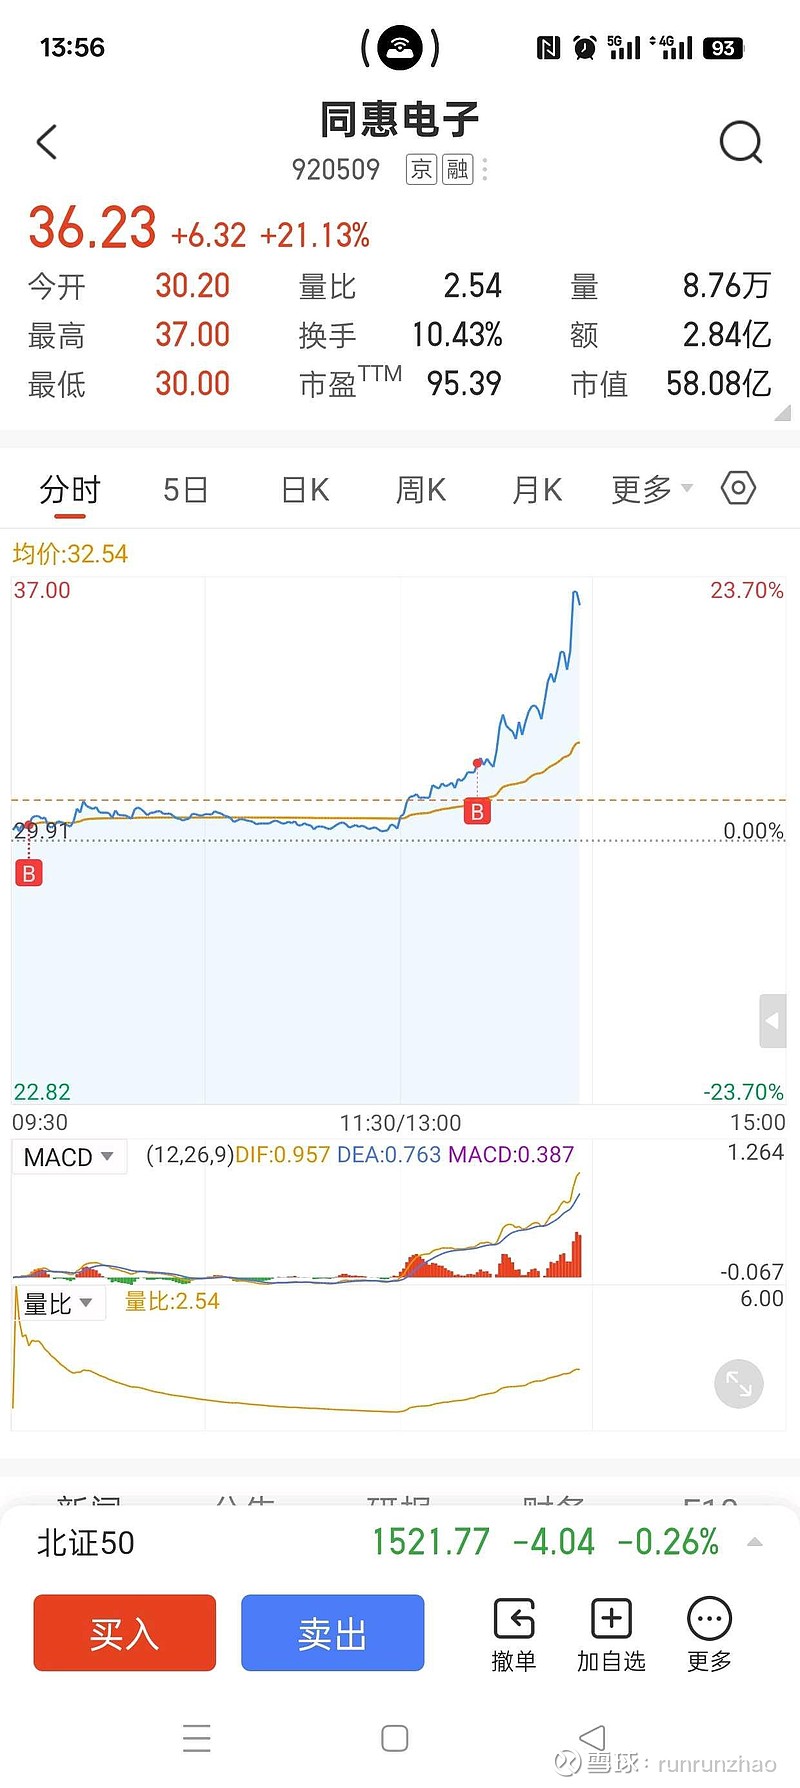
Task: Collapse side panel arrow on chart
Action: 772,1021
